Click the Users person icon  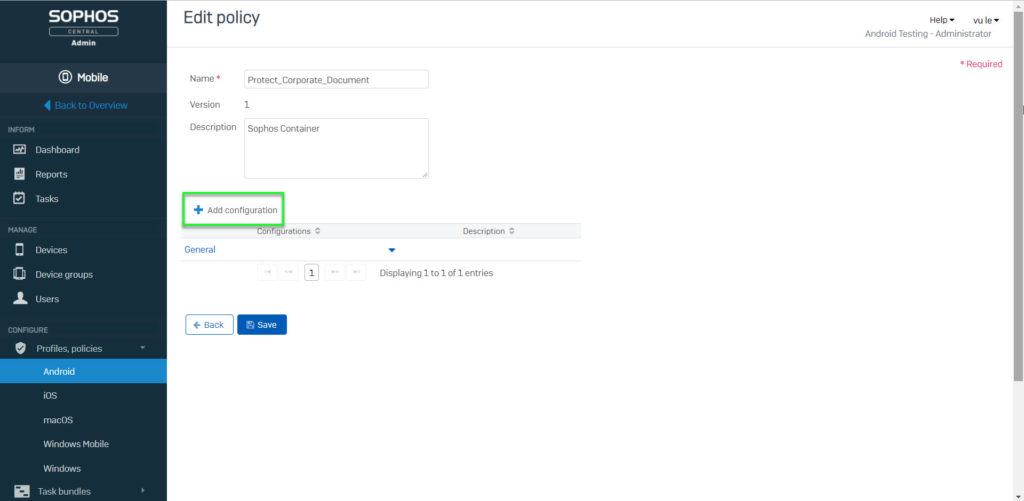[20, 299]
